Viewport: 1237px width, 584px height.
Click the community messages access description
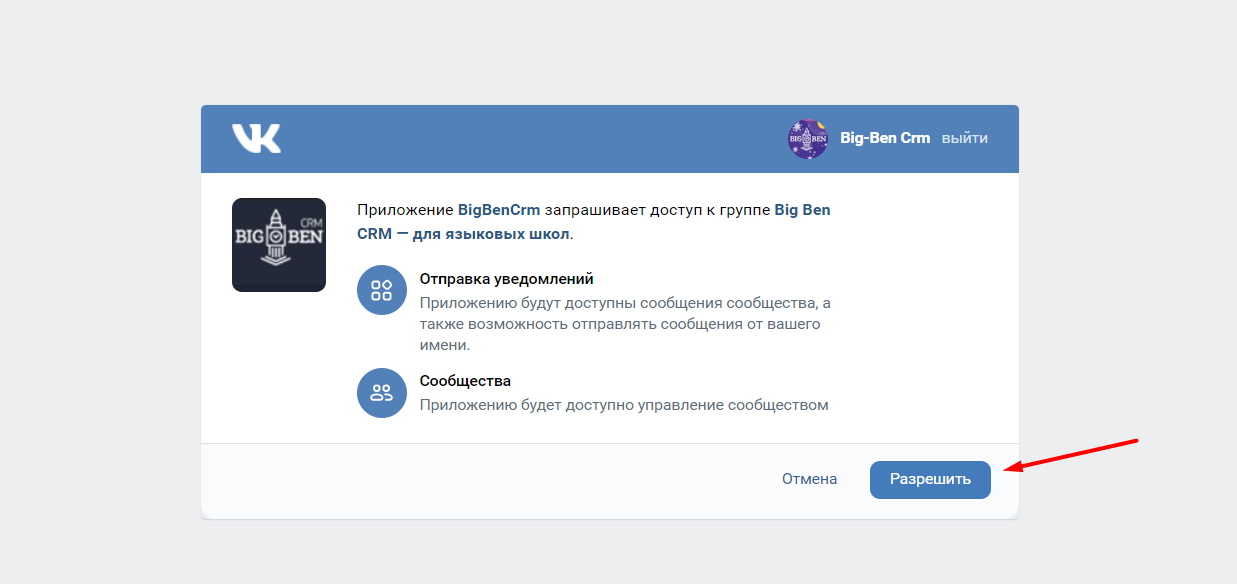[x=625, y=324]
